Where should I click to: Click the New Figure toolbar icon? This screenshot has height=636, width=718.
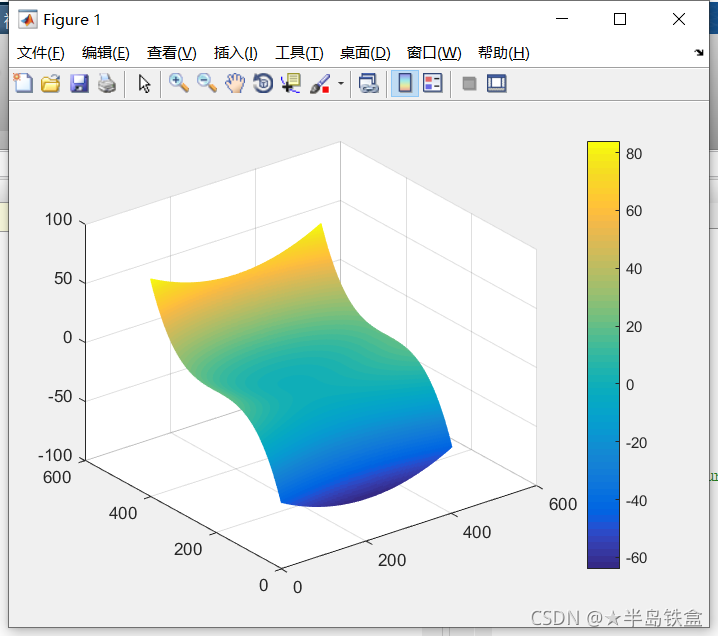pos(22,84)
